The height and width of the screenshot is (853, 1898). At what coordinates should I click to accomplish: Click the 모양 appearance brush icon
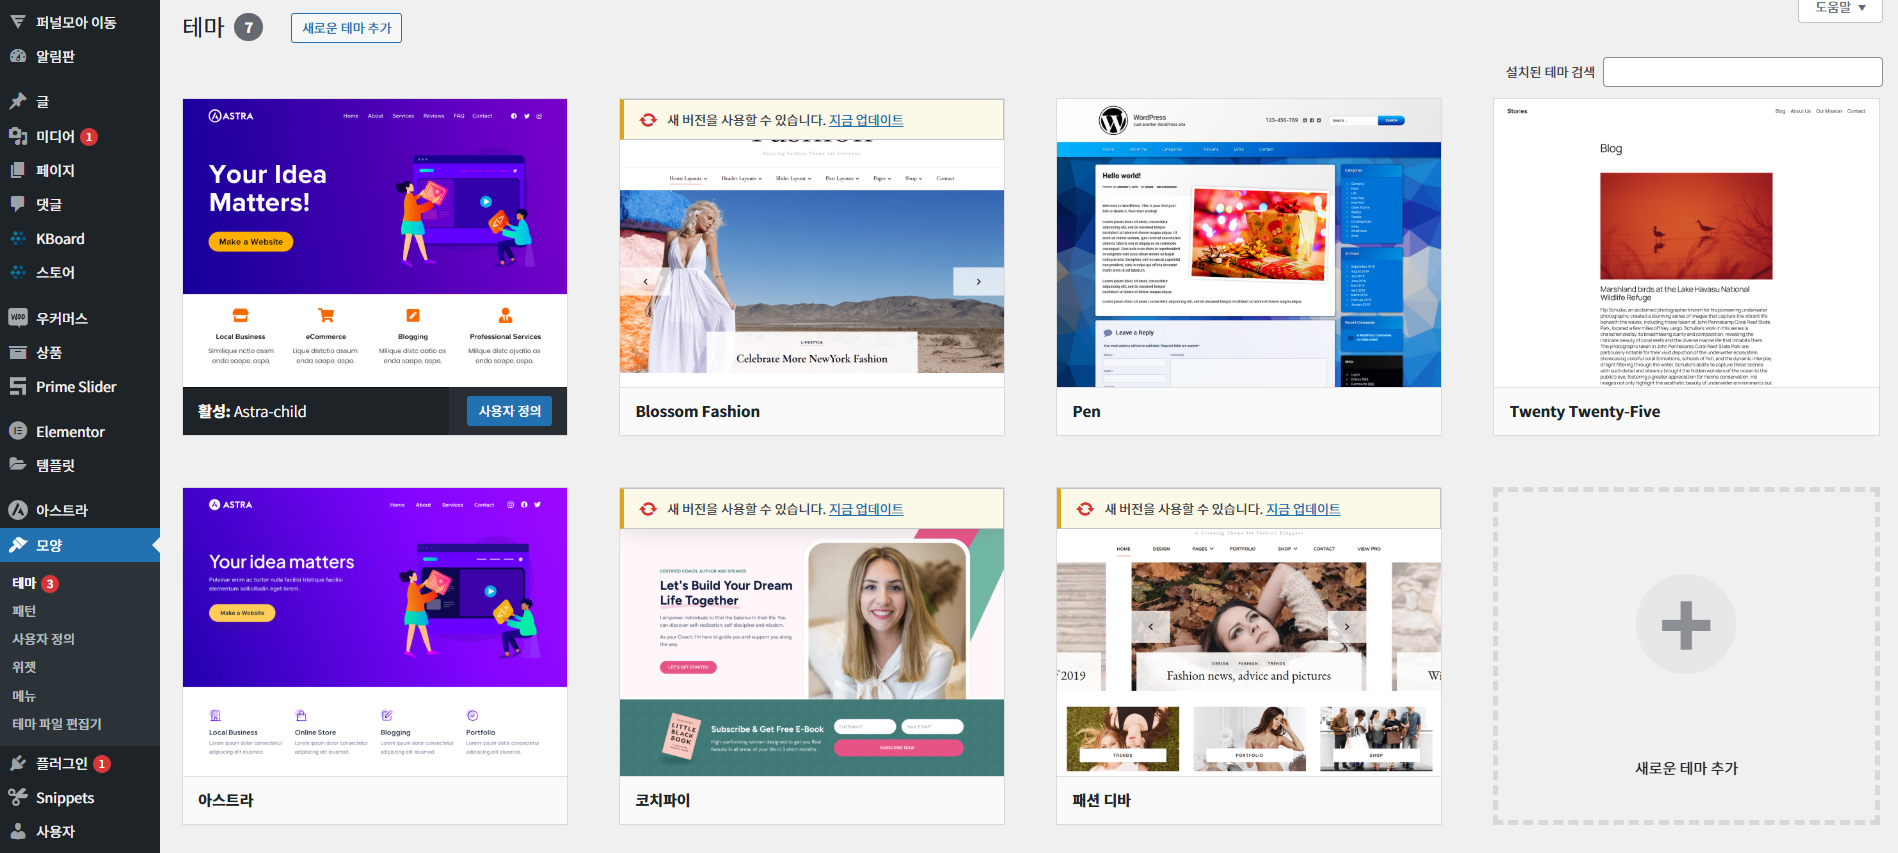coord(18,545)
